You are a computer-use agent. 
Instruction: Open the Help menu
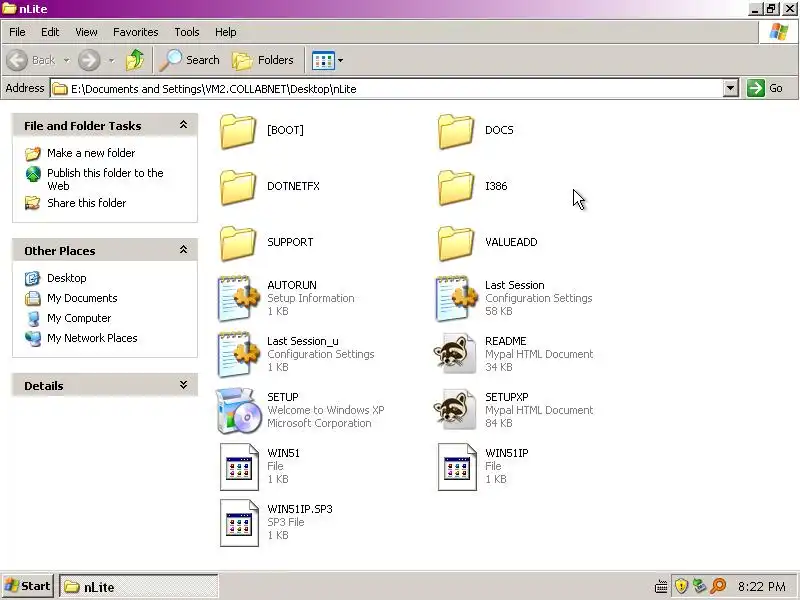click(226, 32)
